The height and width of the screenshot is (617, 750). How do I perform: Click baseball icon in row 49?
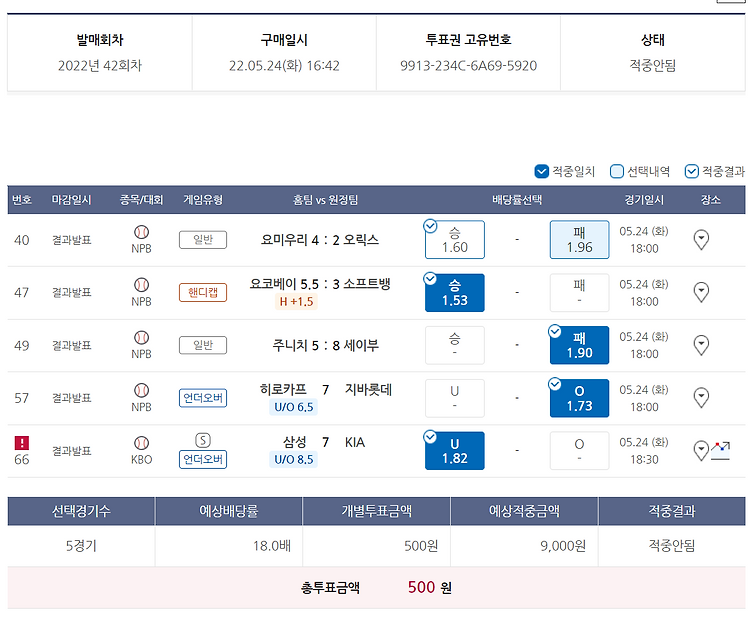click(142, 338)
